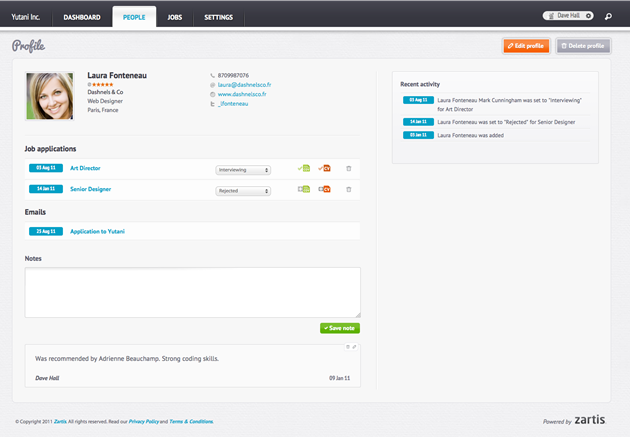
Task: Click the star rating under Laura's name
Action: 102,85
